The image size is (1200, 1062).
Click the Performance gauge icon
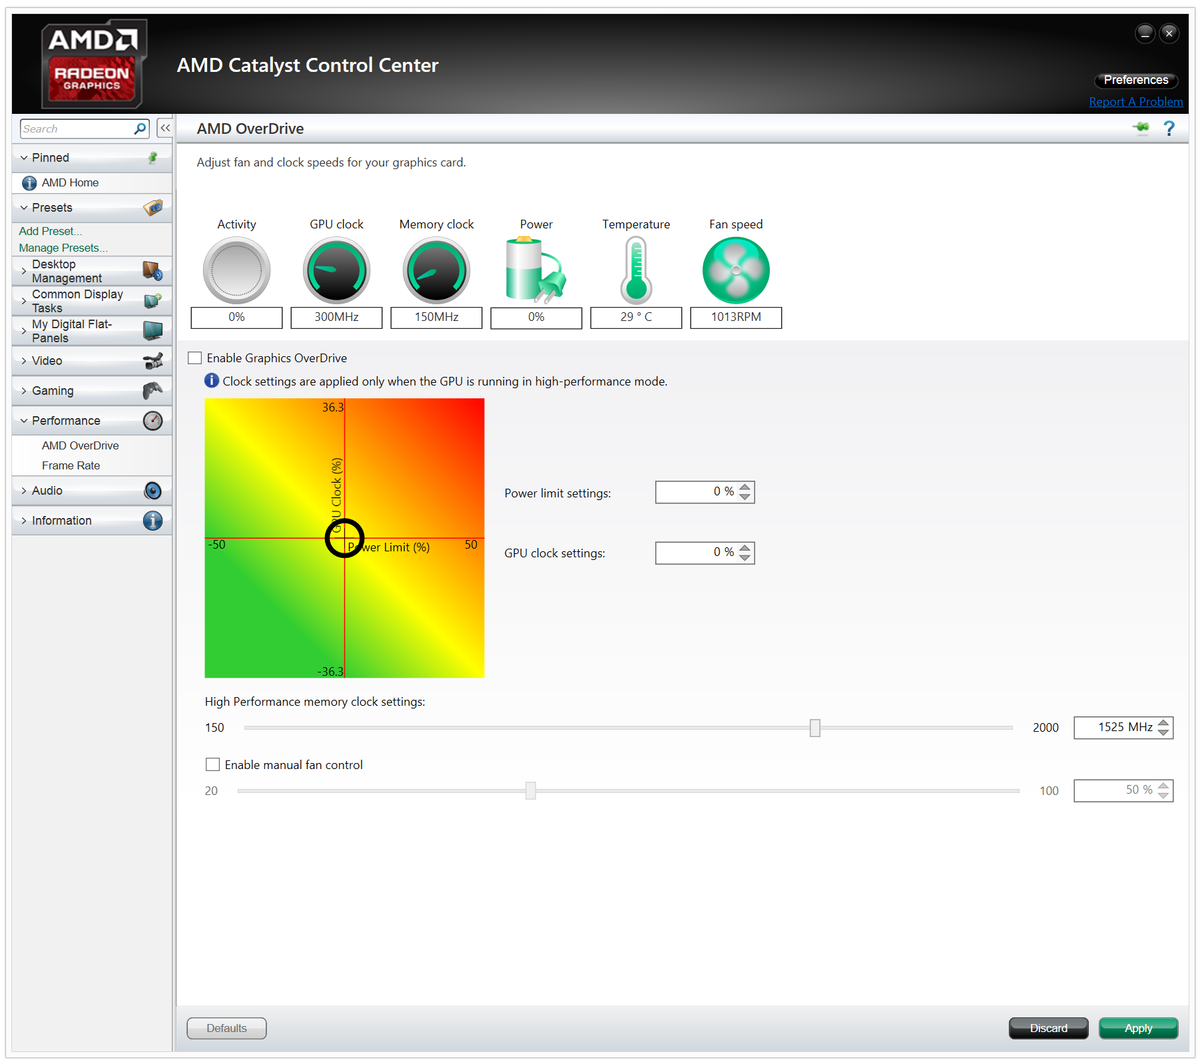pyautogui.click(x=152, y=420)
